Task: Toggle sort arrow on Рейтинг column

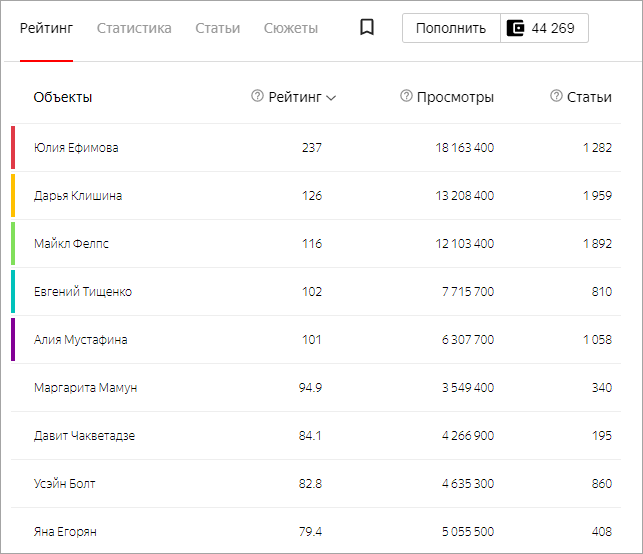Action: coord(331,98)
